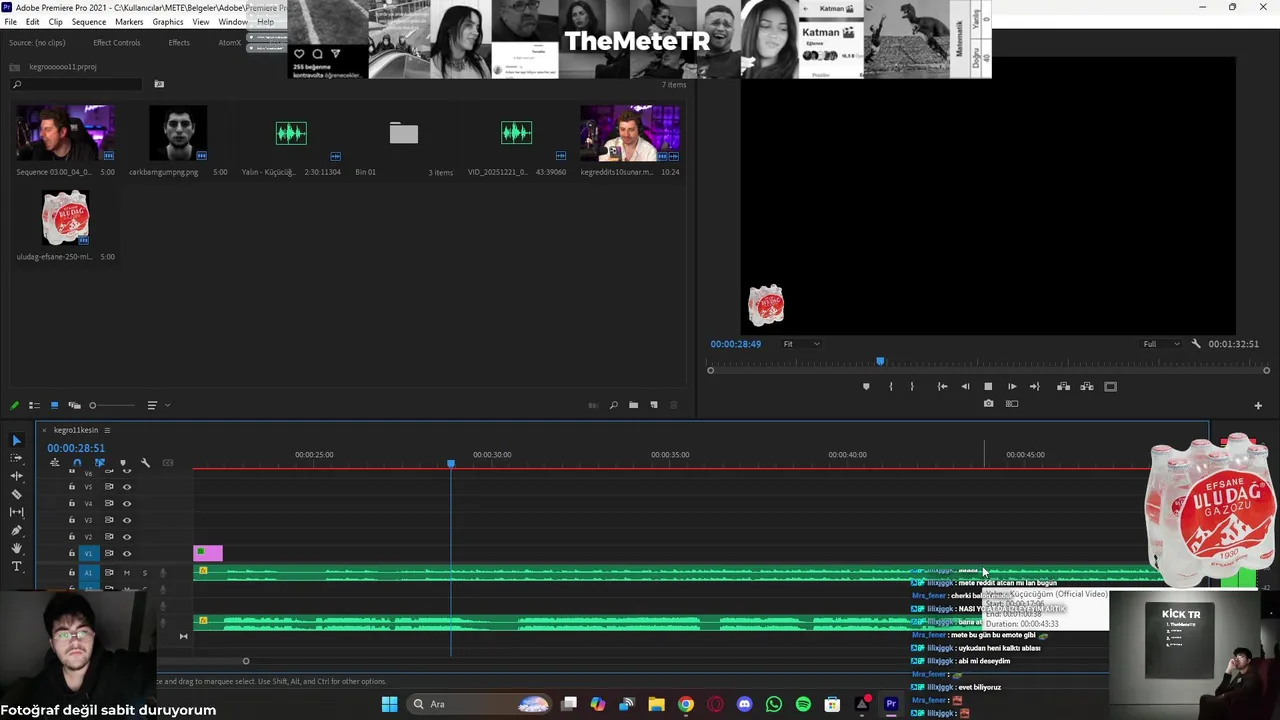The height and width of the screenshot is (720, 1280).
Task: Toggle V1 track output eye
Action: [127, 553]
